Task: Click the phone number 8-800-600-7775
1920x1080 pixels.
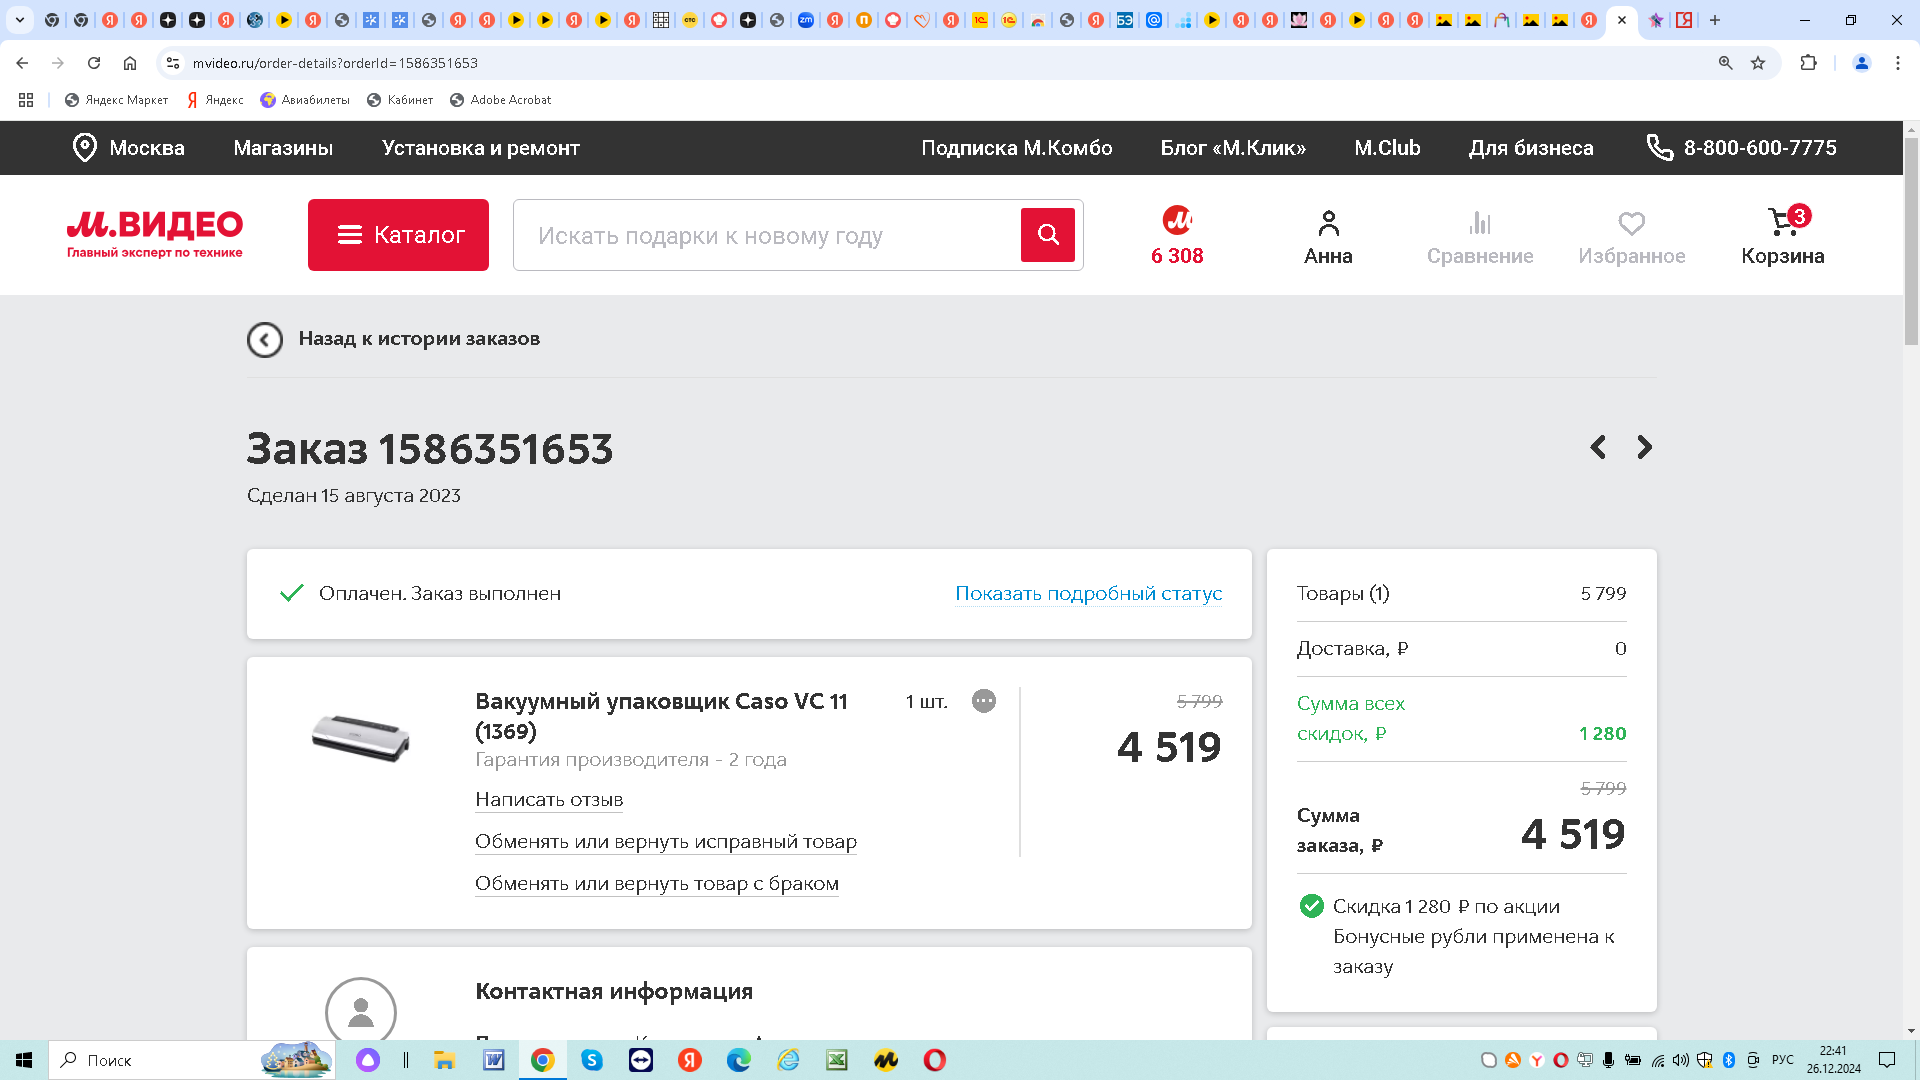Action: click(x=1741, y=148)
